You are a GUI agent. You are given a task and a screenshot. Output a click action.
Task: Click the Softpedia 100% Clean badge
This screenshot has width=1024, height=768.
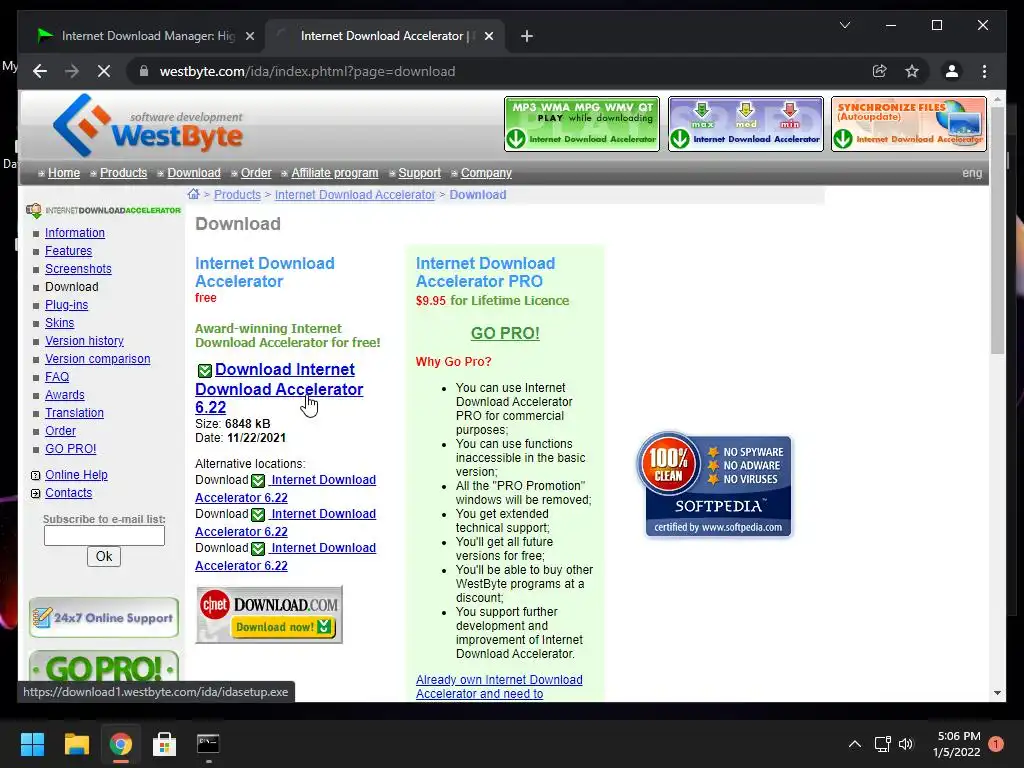pyautogui.click(x=714, y=485)
